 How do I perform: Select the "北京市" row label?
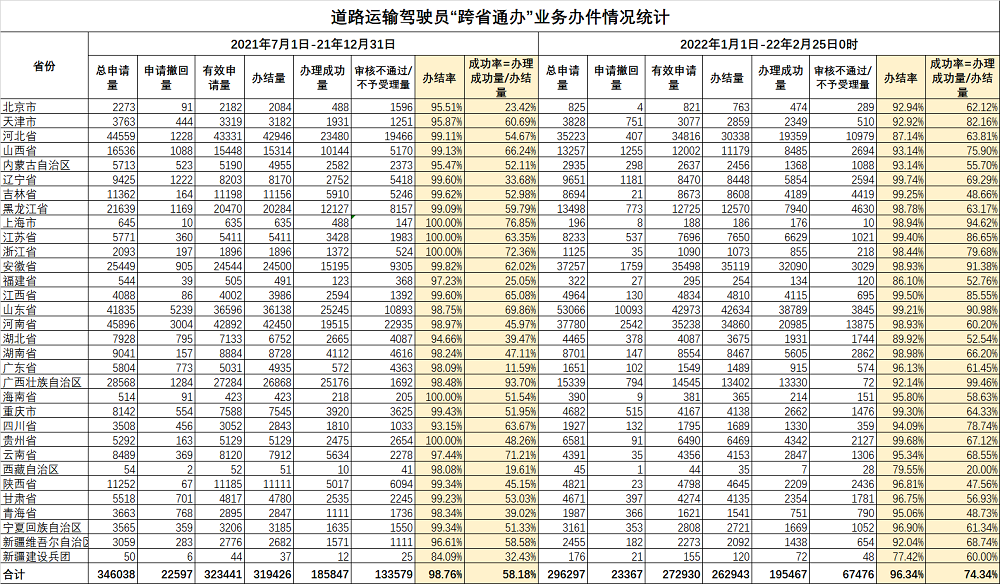click(x=44, y=107)
